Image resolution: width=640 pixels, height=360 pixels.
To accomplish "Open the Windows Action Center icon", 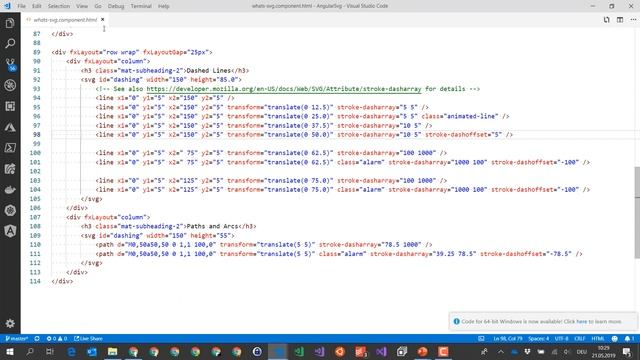I will point(627,351).
